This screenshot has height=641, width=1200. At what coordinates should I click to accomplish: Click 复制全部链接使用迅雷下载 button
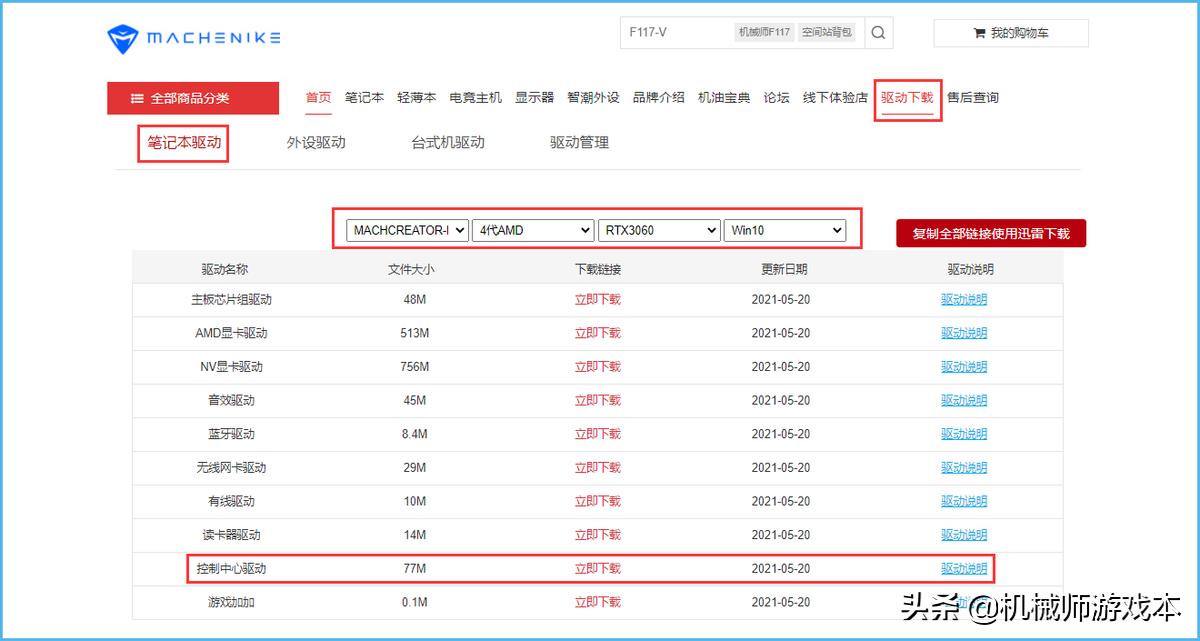[x=991, y=231]
